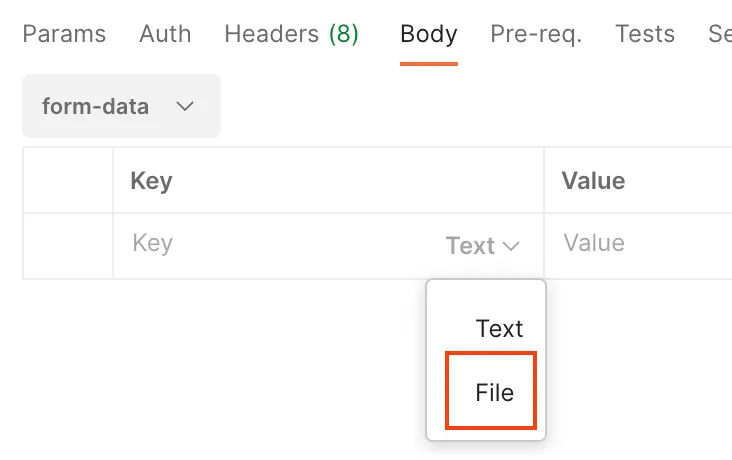
Task: Switch to the Tests tab
Action: tap(645, 34)
